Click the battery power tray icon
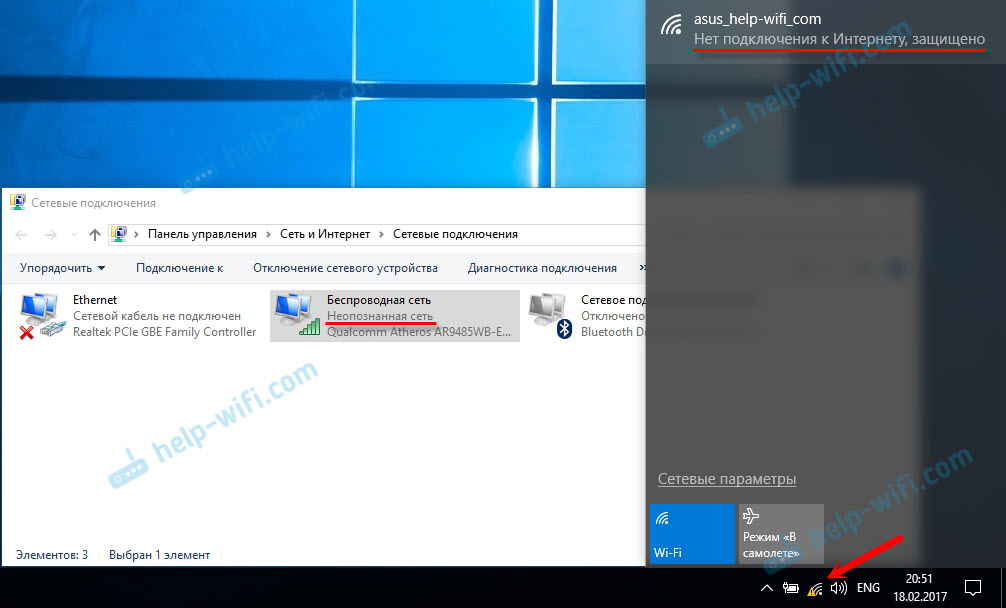This screenshot has width=1006, height=608. (790, 587)
